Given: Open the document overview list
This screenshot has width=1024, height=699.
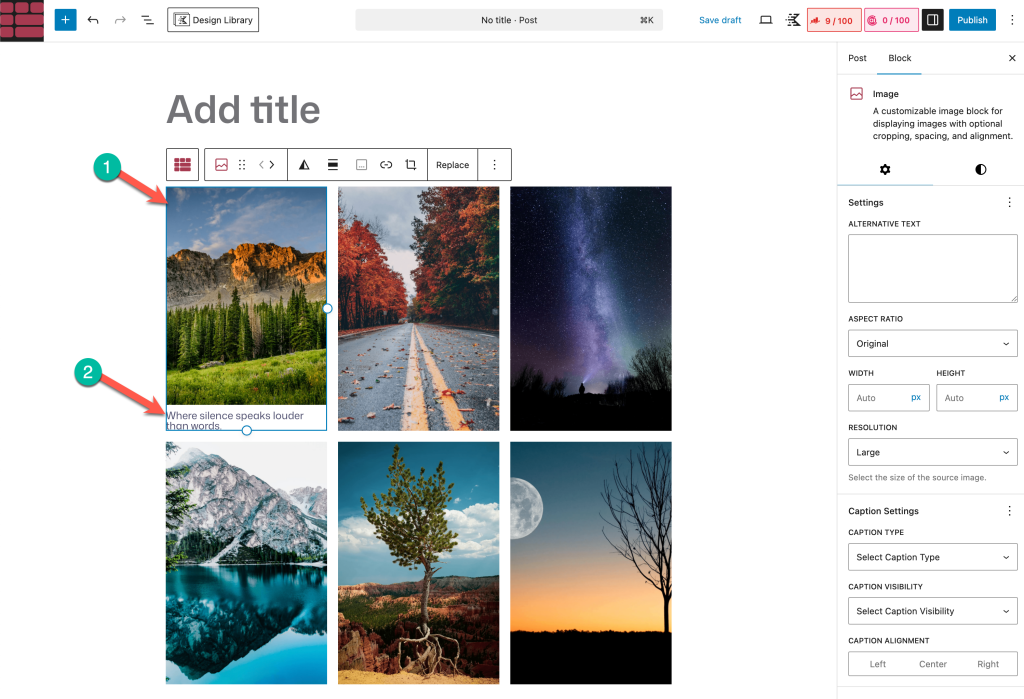Looking at the screenshot, I should pos(147,20).
